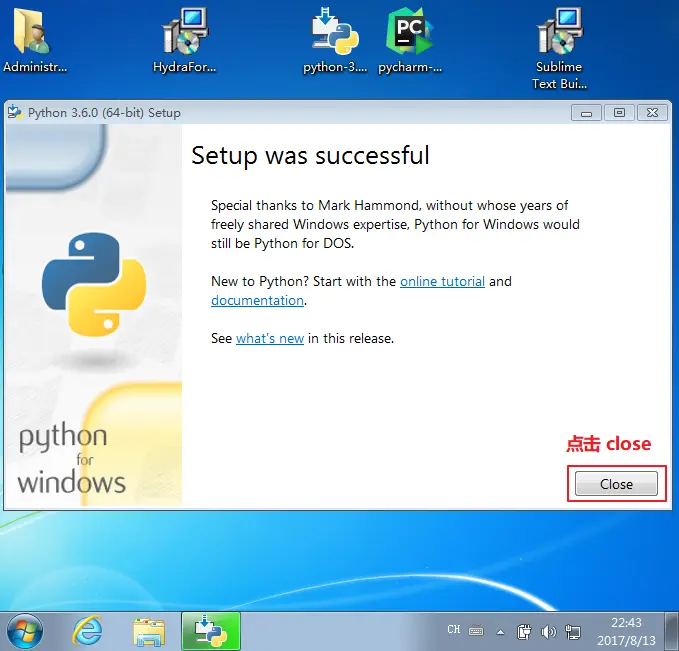Open Windows Explorer from the taskbar

(x=149, y=632)
